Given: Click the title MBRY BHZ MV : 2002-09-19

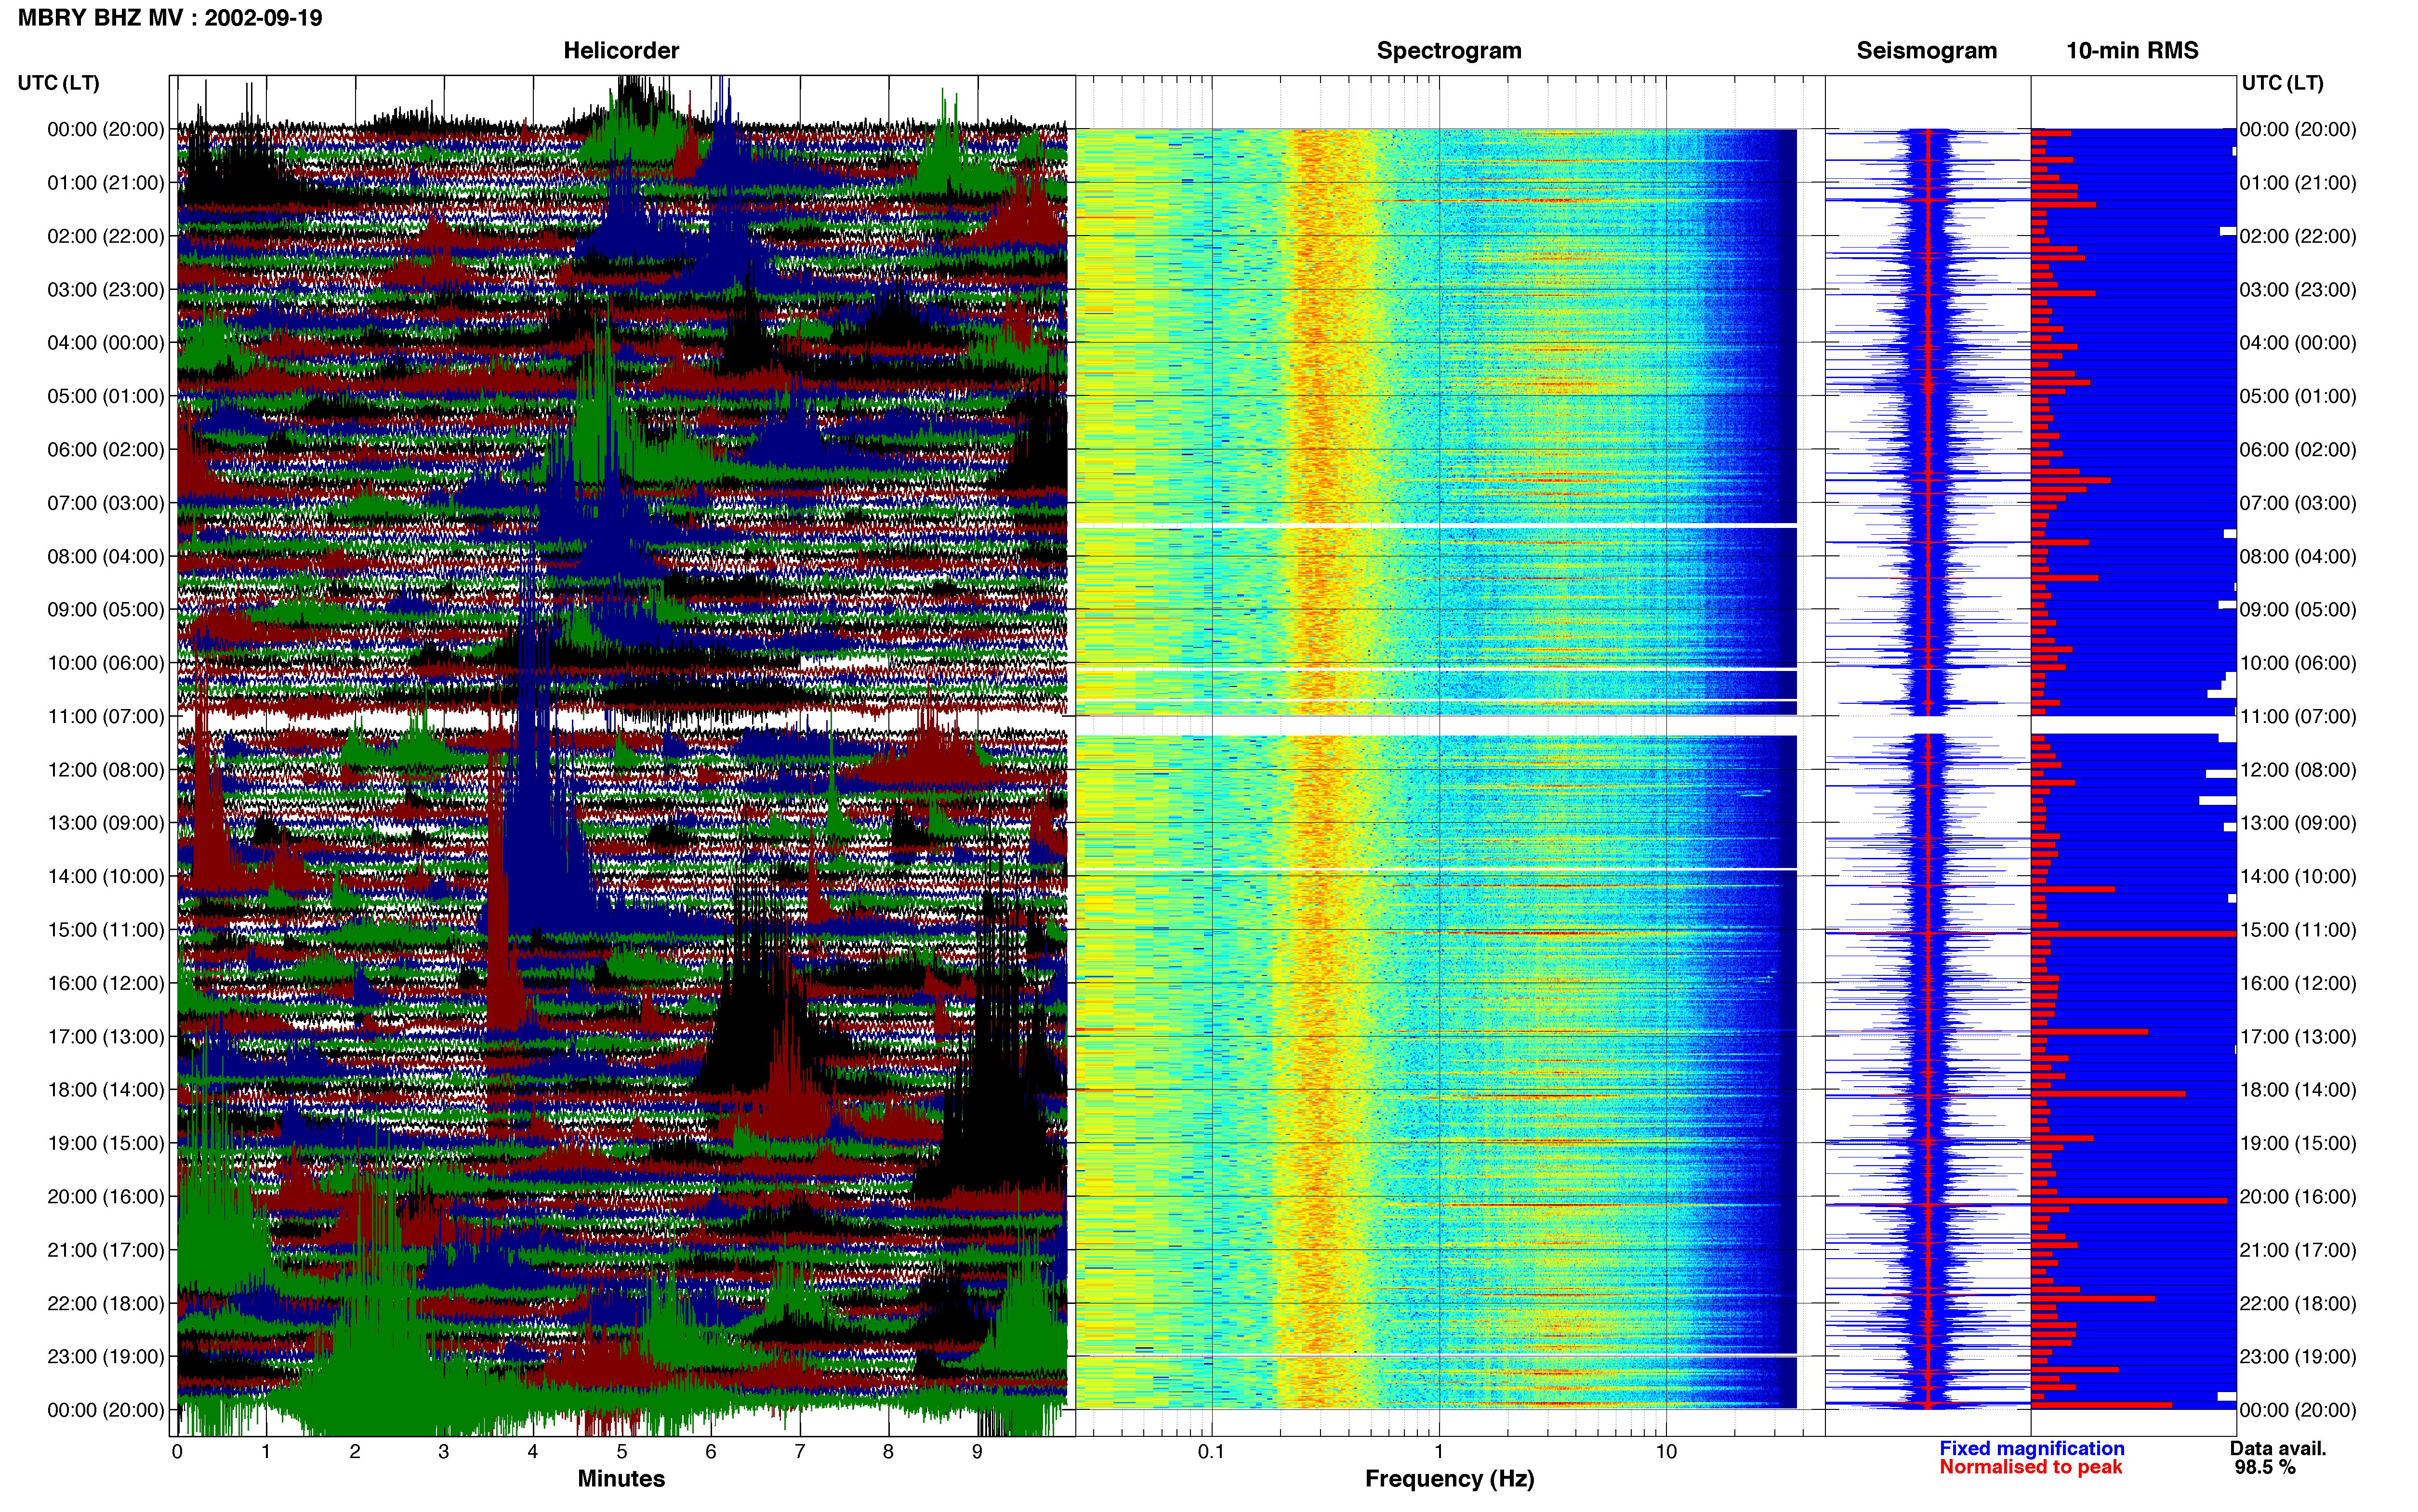Looking at the screenshot, I should coord(170,18).
